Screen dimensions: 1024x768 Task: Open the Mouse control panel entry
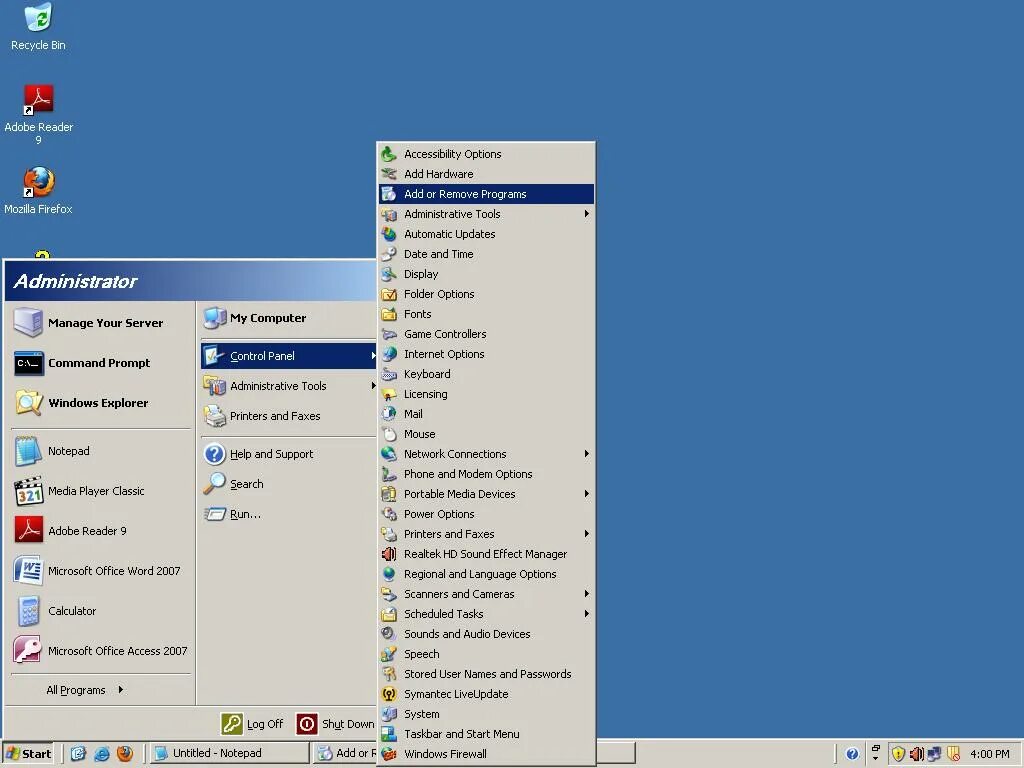[x=487, y=434]
